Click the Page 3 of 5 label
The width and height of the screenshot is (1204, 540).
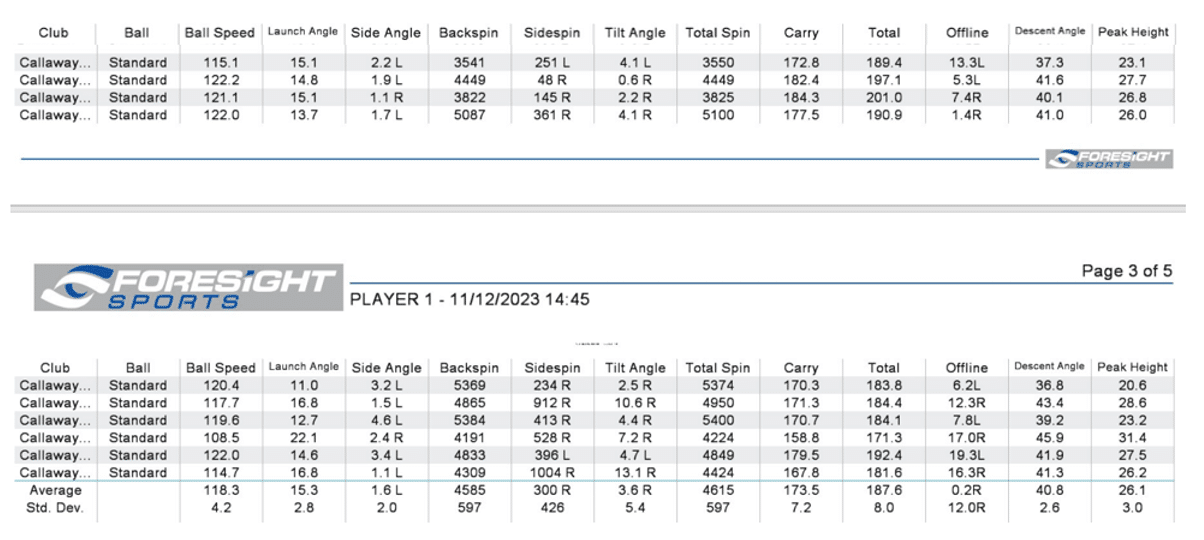click(1126, 271)
